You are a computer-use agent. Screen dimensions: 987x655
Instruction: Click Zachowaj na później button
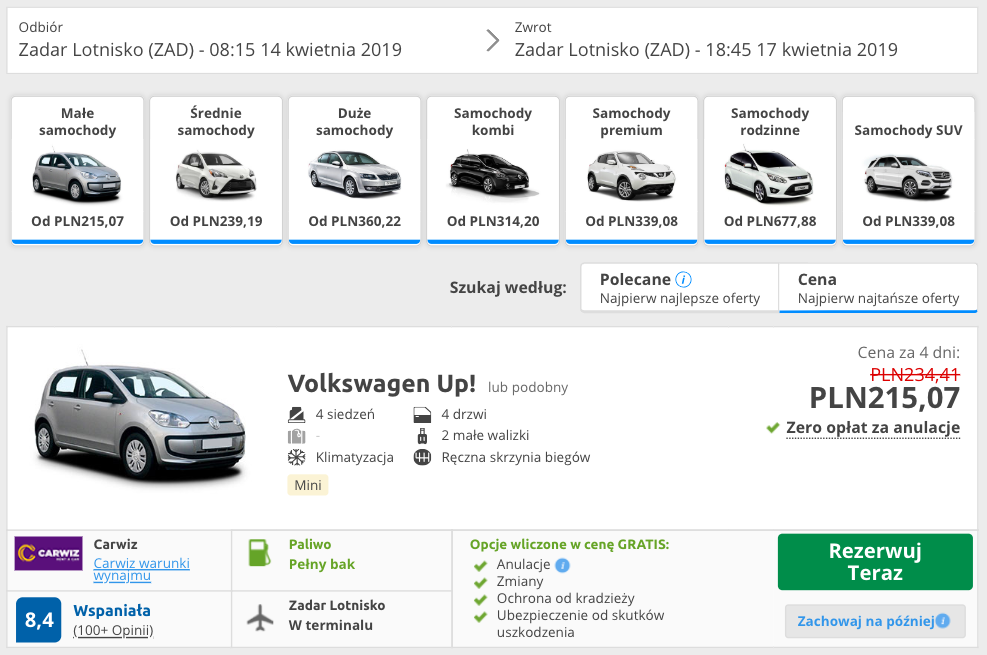tap(875, 621)
